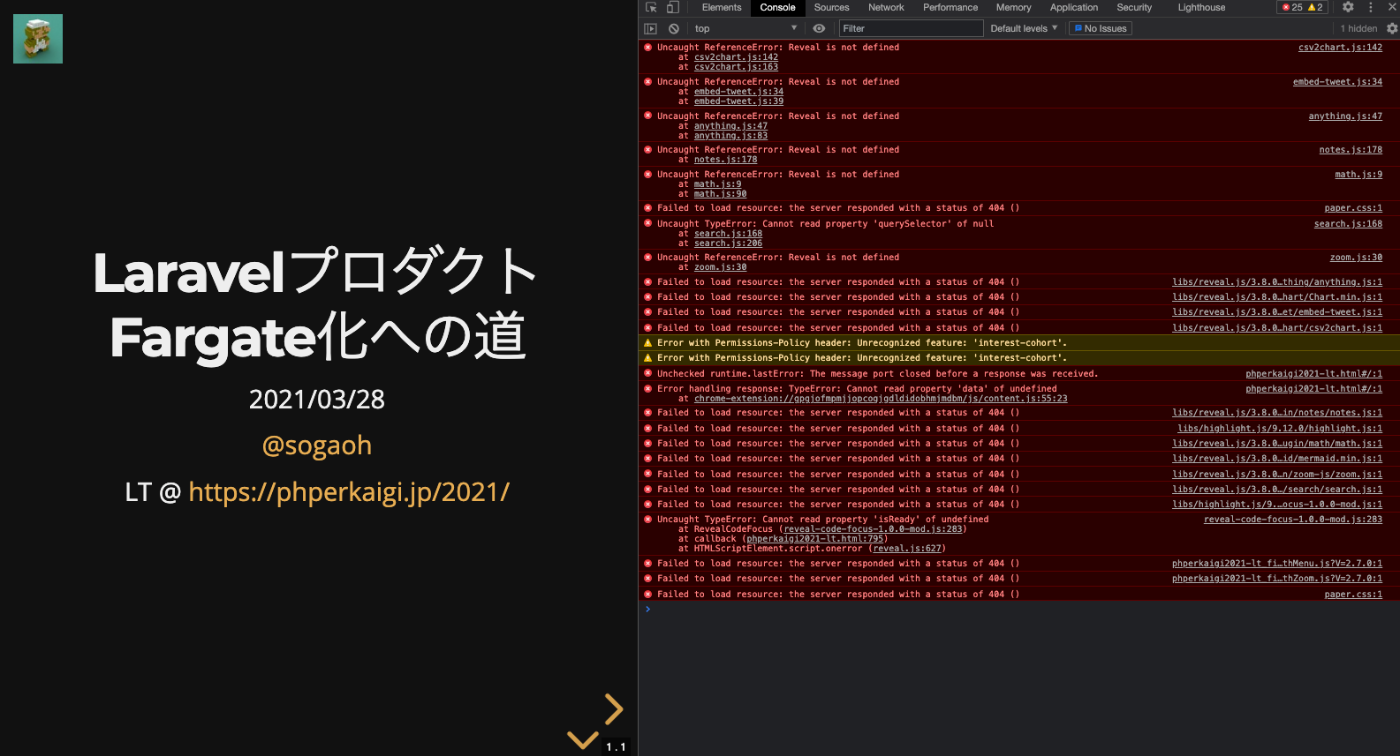This screenshot has width=1400, height=756.
Task: Open stack trace link csv2chart.js:163
Action: [x=736, y=67]
